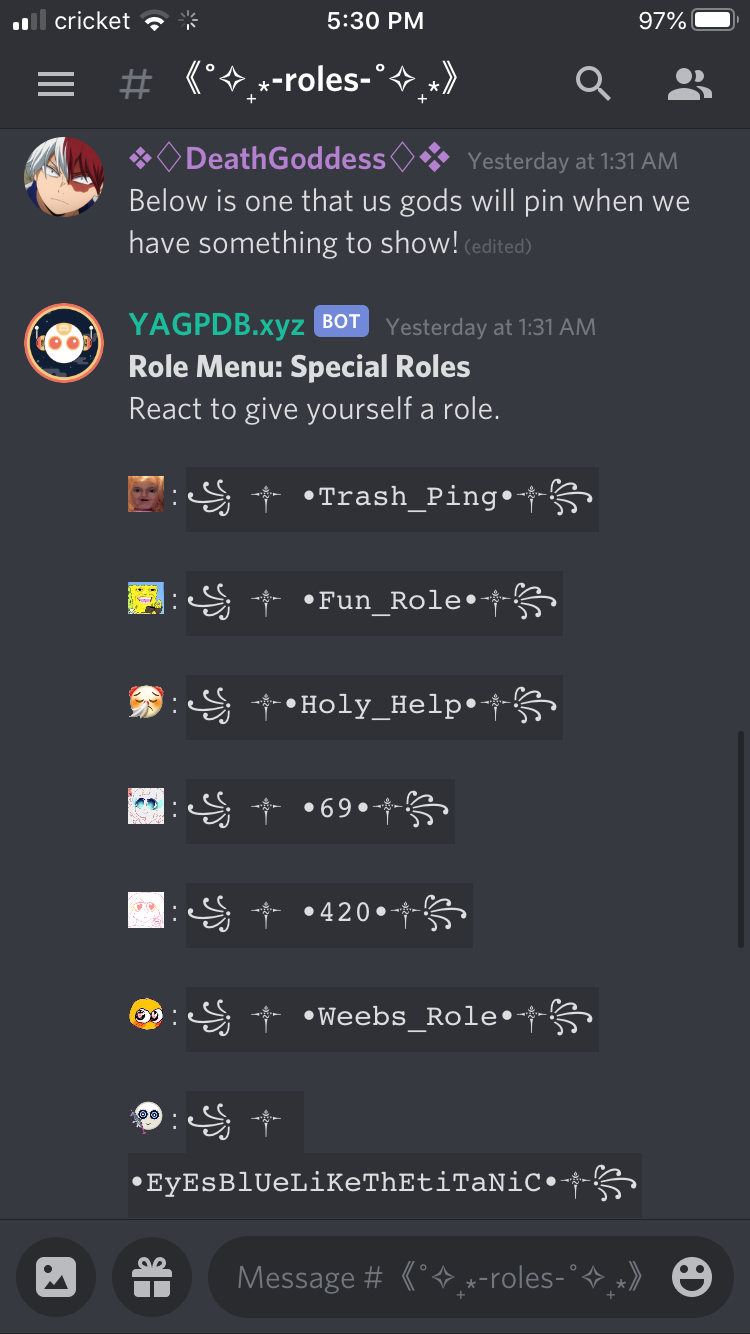
Task: Tap the yellow blob emoji for Weebs_Role
Action: click(146, 1015)
